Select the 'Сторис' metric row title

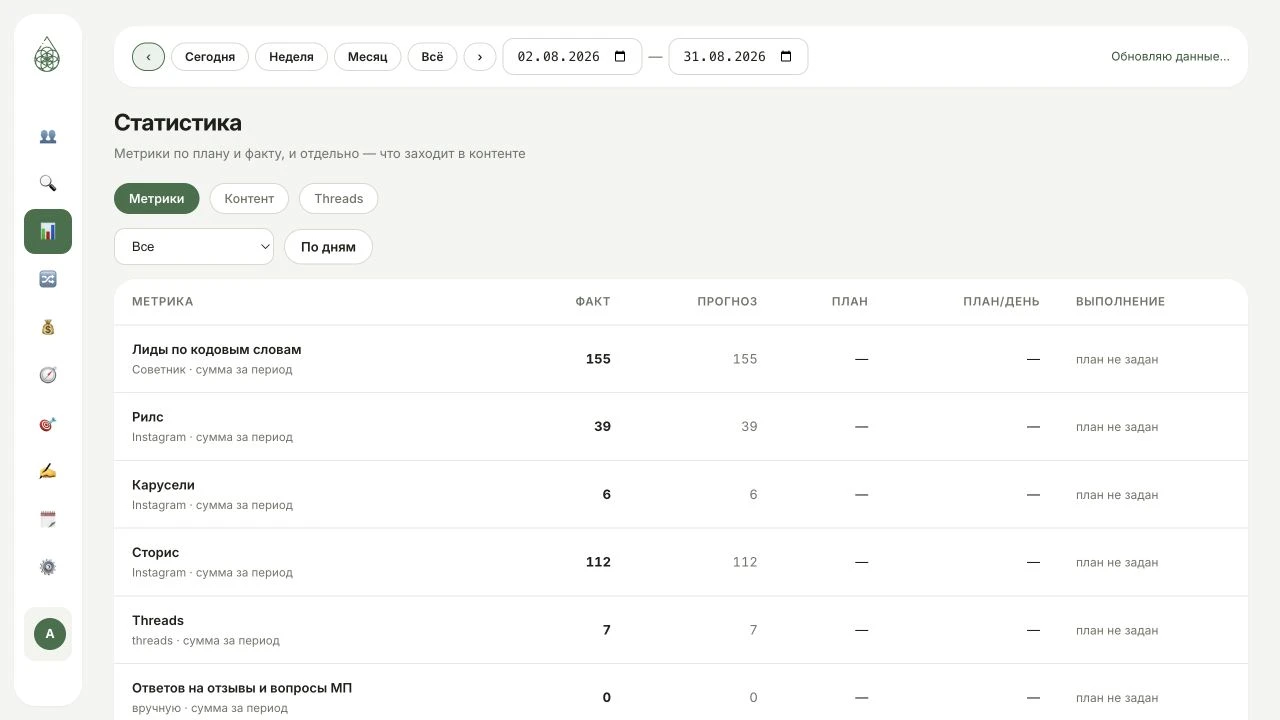(x=156, y=553)
